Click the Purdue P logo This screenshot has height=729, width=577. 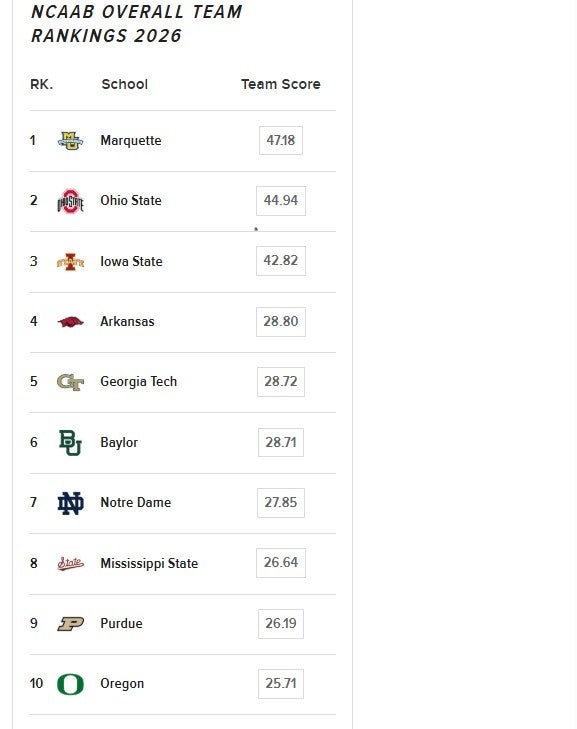point(70,623)
